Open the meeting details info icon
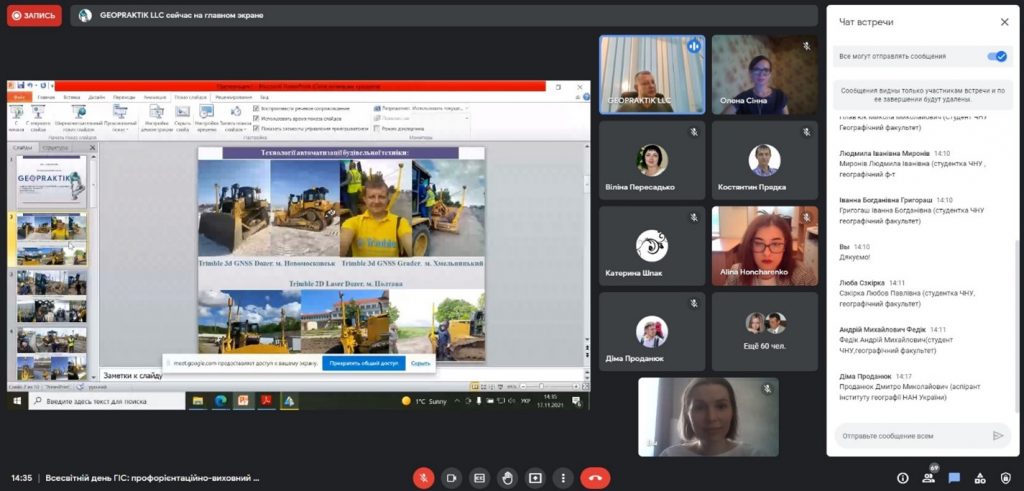 (x=903, y=478)
